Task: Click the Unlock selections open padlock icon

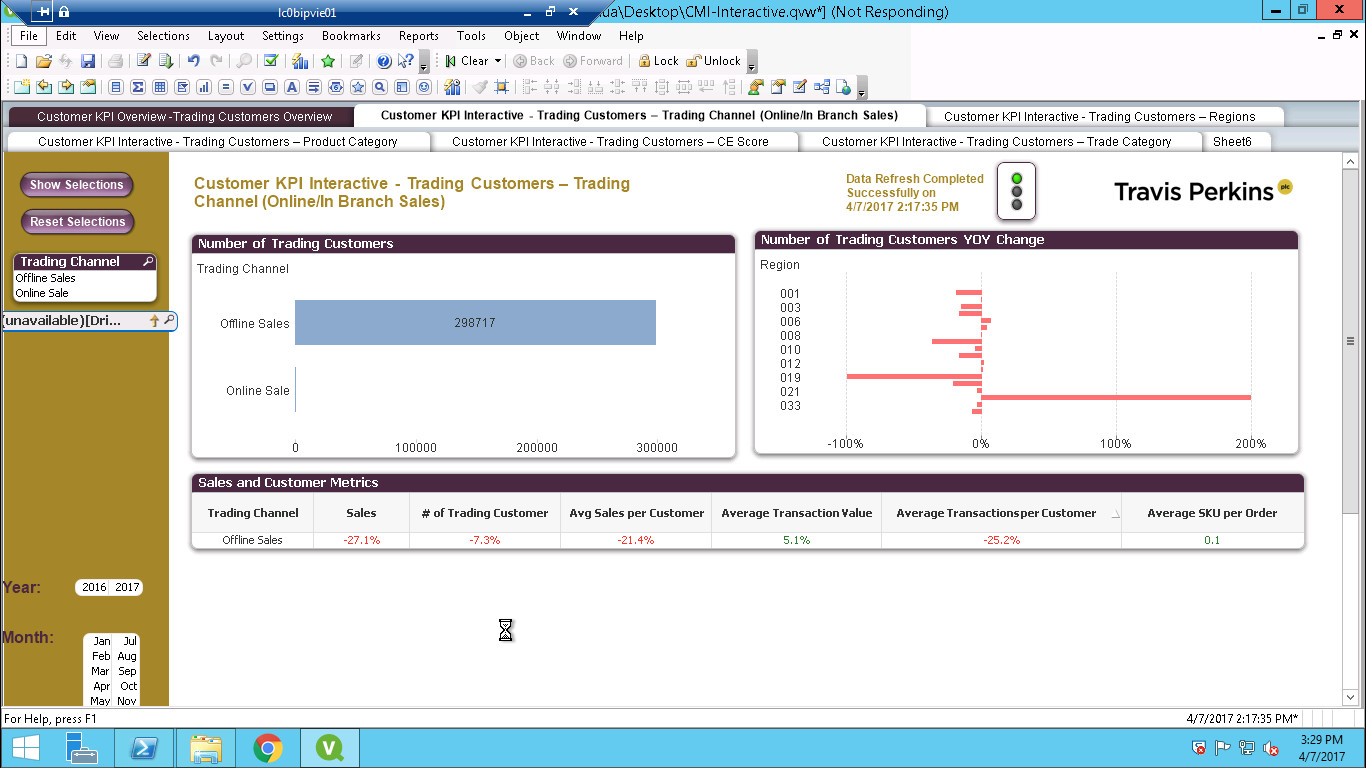Action: tap(693, 61)
